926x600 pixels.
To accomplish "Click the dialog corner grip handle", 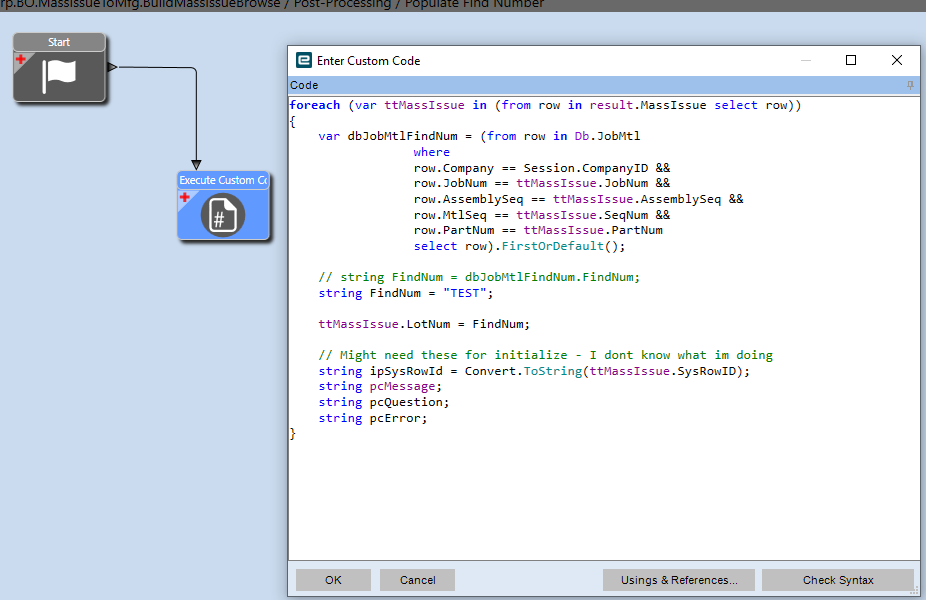I will coord(916,590).
